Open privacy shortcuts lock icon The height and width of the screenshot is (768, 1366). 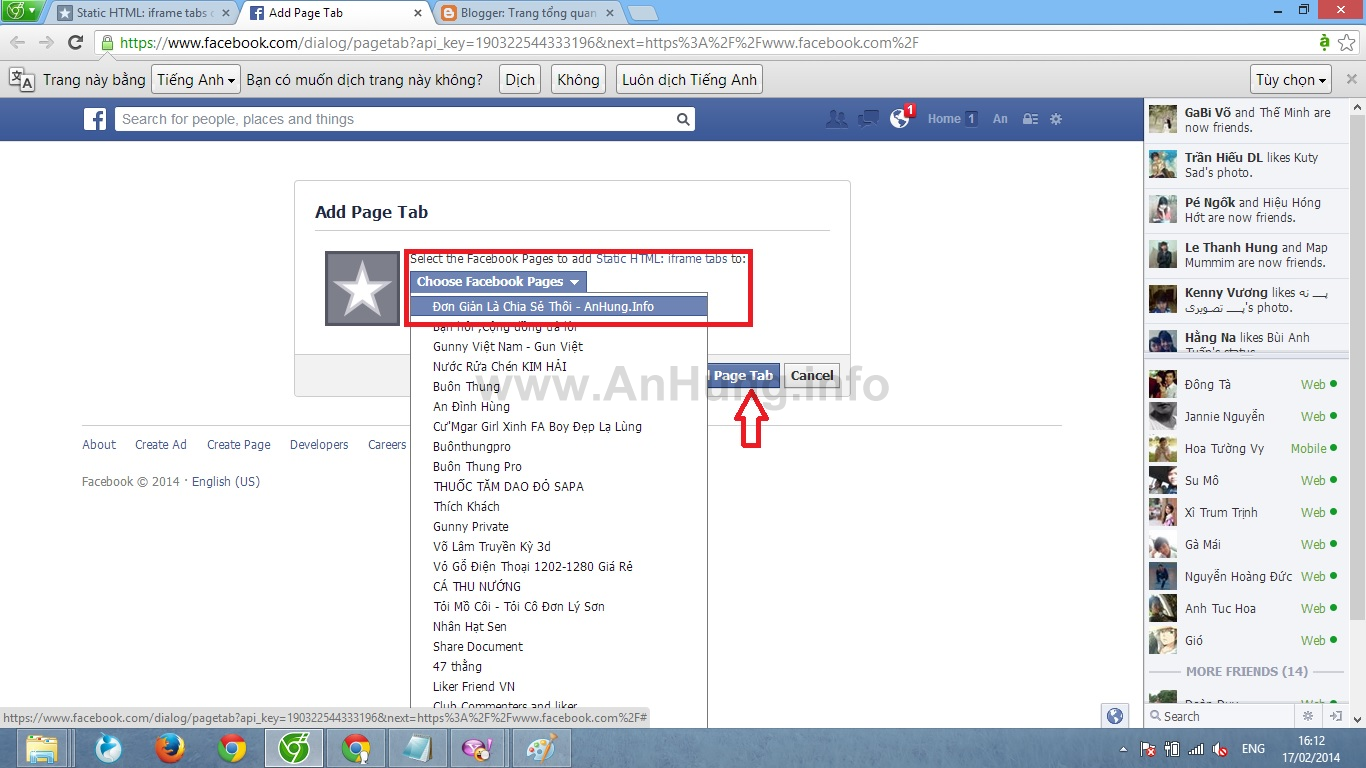pos(1030,119)
